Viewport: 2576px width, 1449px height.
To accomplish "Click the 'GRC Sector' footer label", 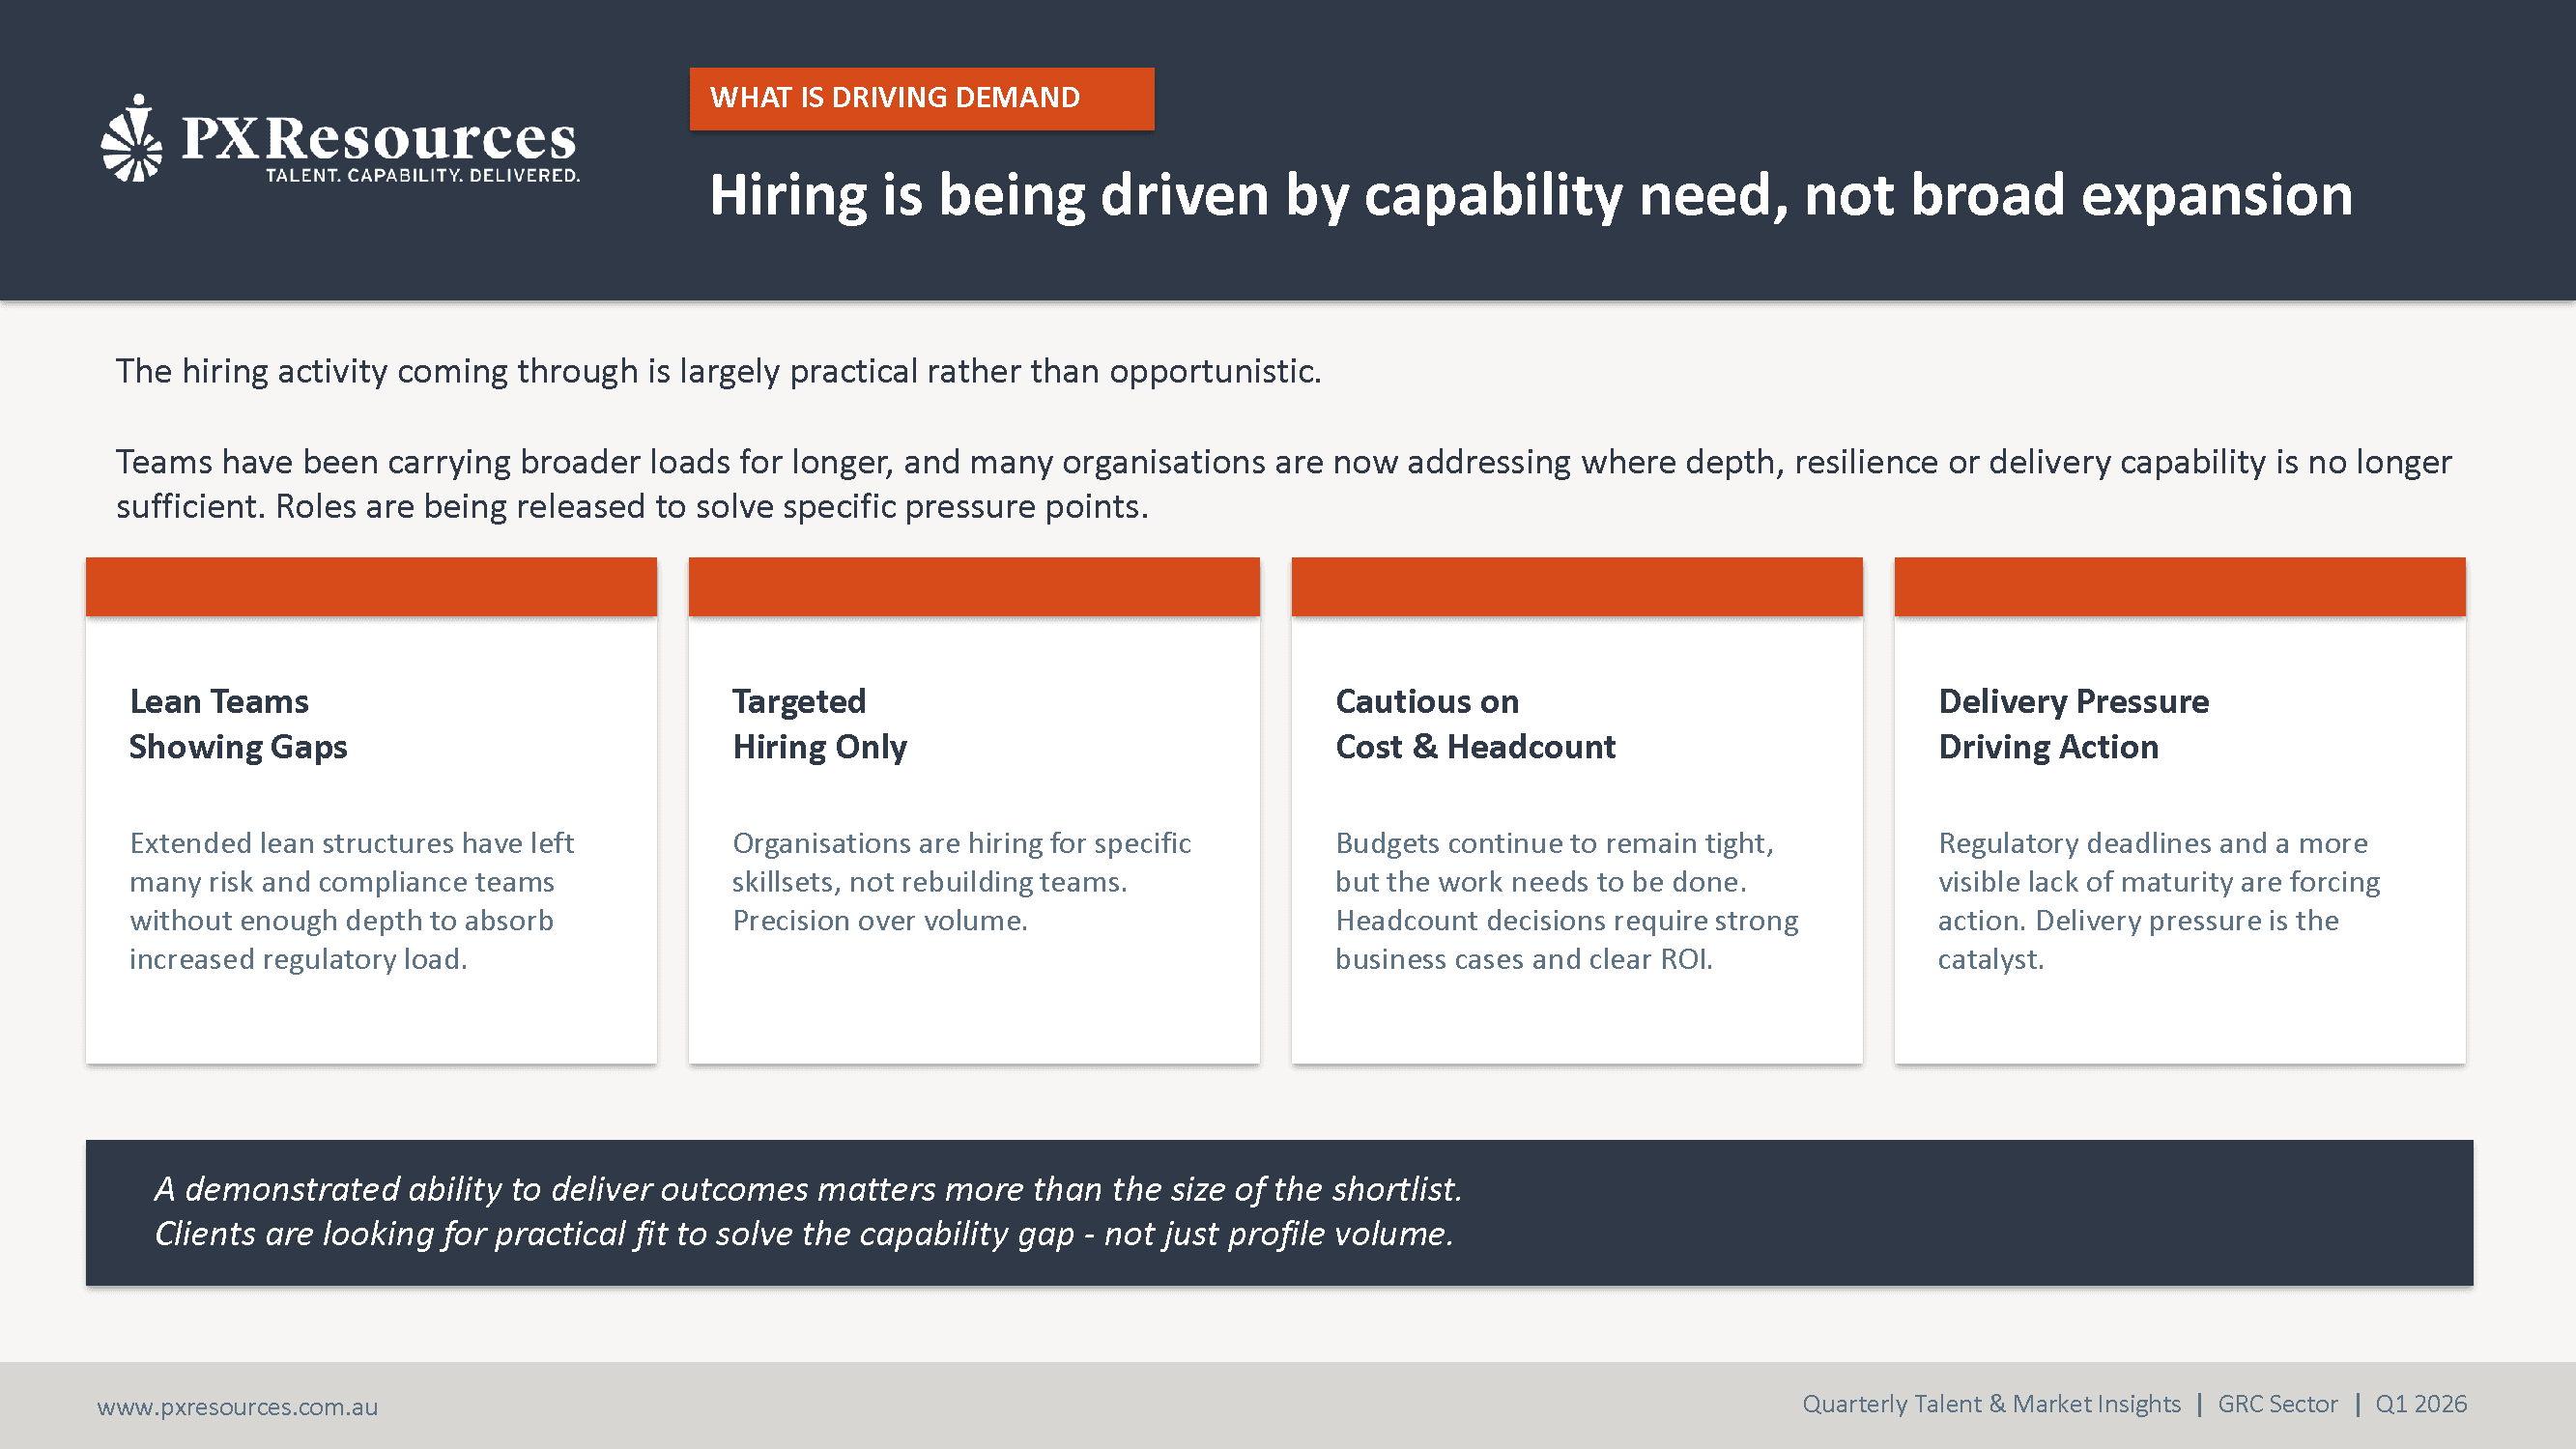I will pos(2277,1404).
